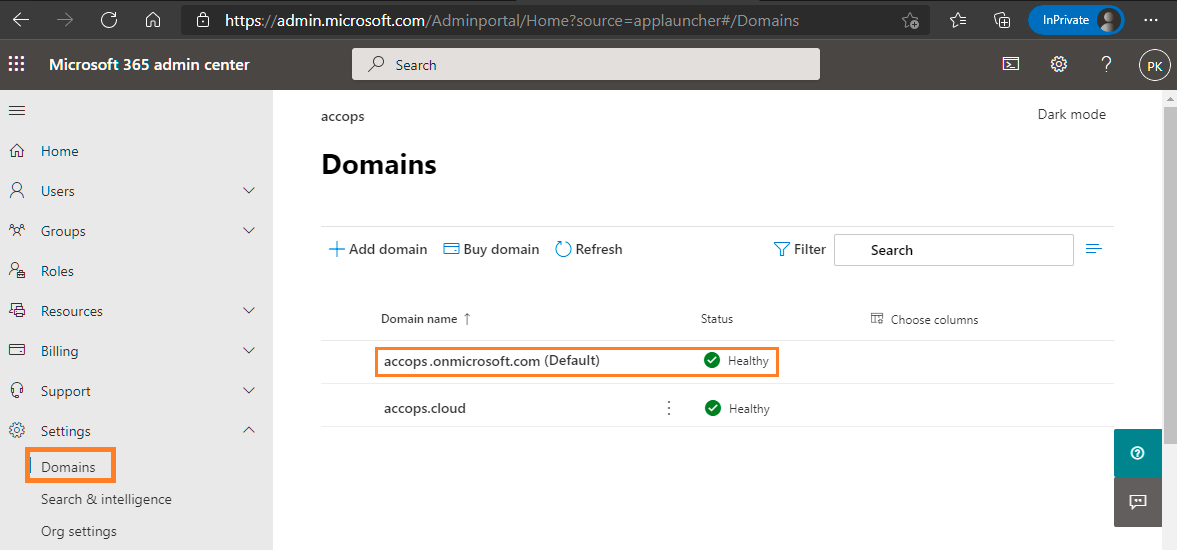Screen dimensions: 1177x550
Task: Open Org settings in the sidebar
Action: pos(78,531)
